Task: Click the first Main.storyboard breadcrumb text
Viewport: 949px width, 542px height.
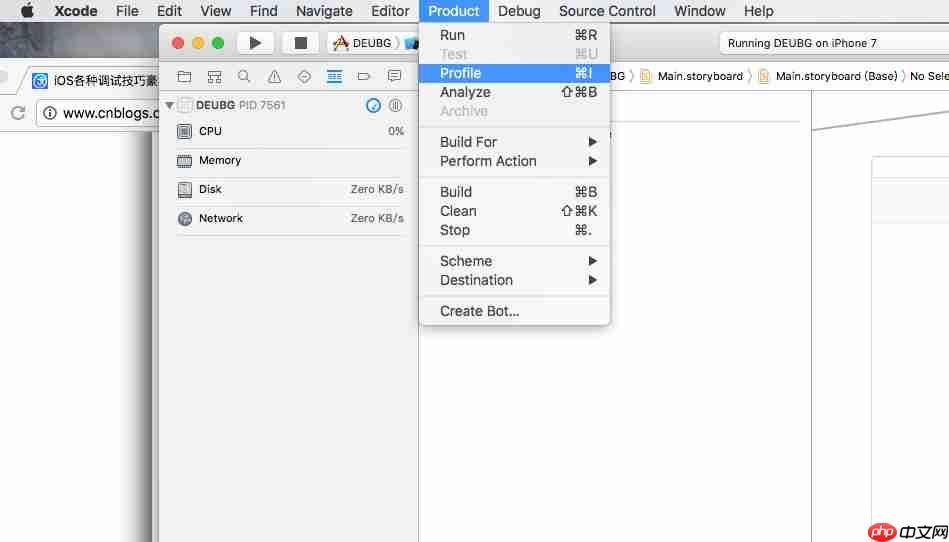Action: [x=700, y=76]
